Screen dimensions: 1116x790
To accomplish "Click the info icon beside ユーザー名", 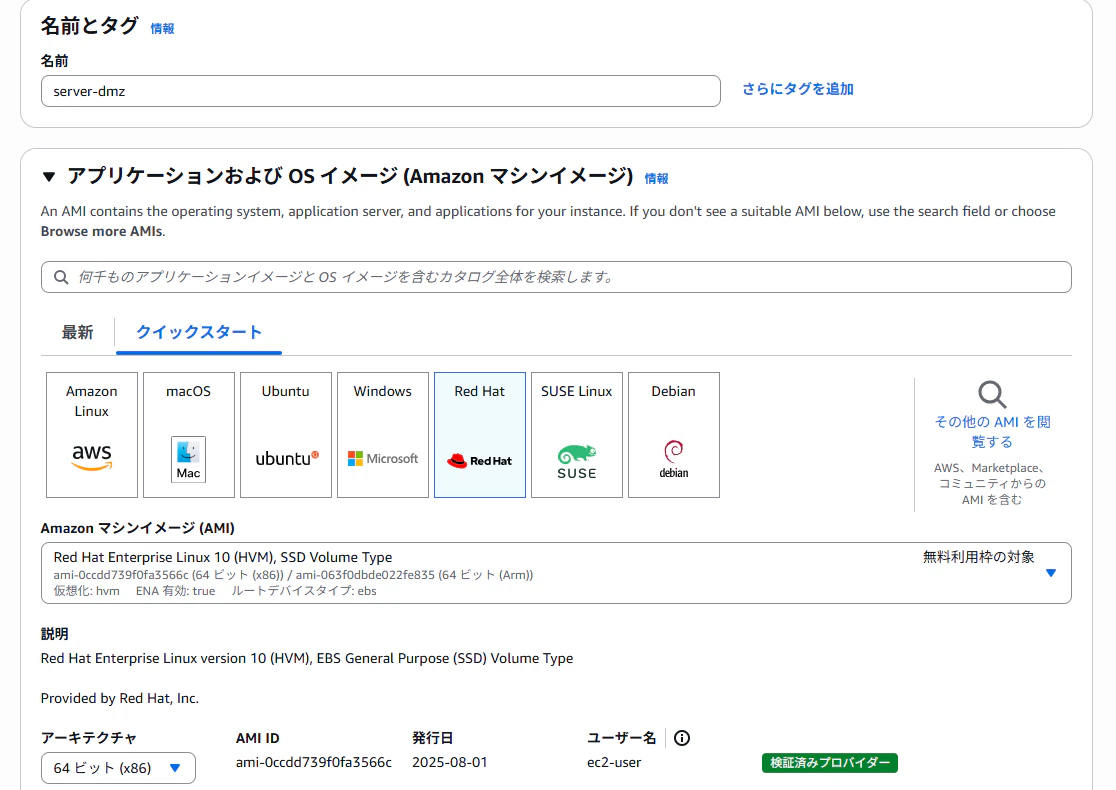I will point(682,738).
